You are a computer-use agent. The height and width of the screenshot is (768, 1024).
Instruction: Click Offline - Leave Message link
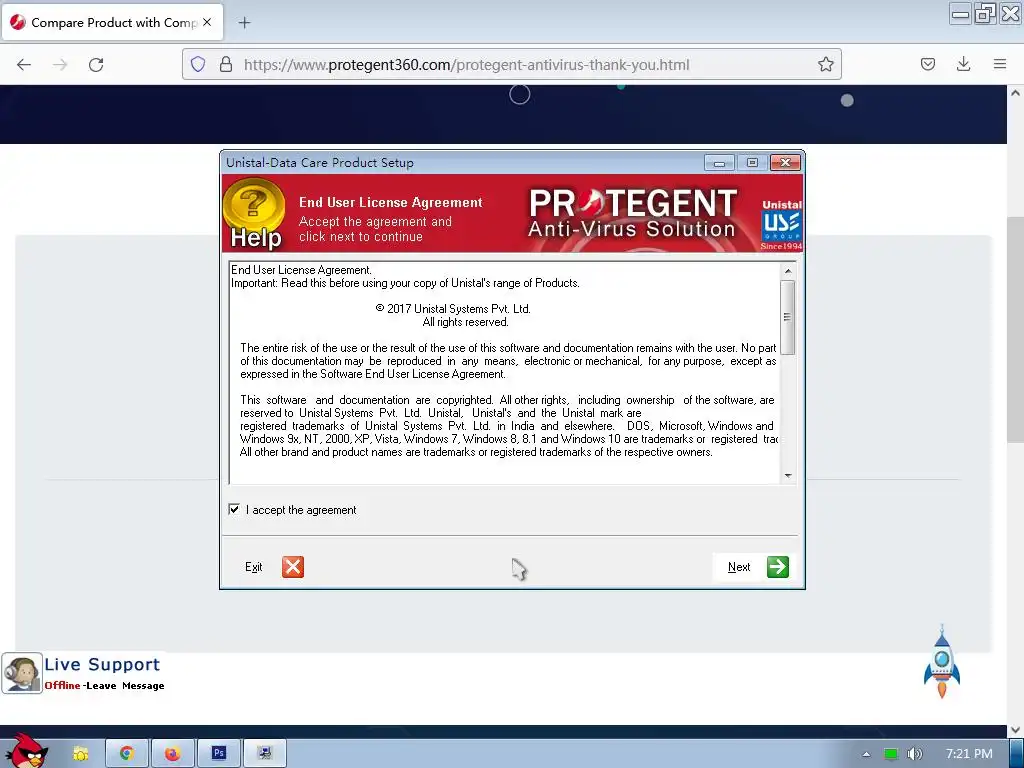(104, 686)
